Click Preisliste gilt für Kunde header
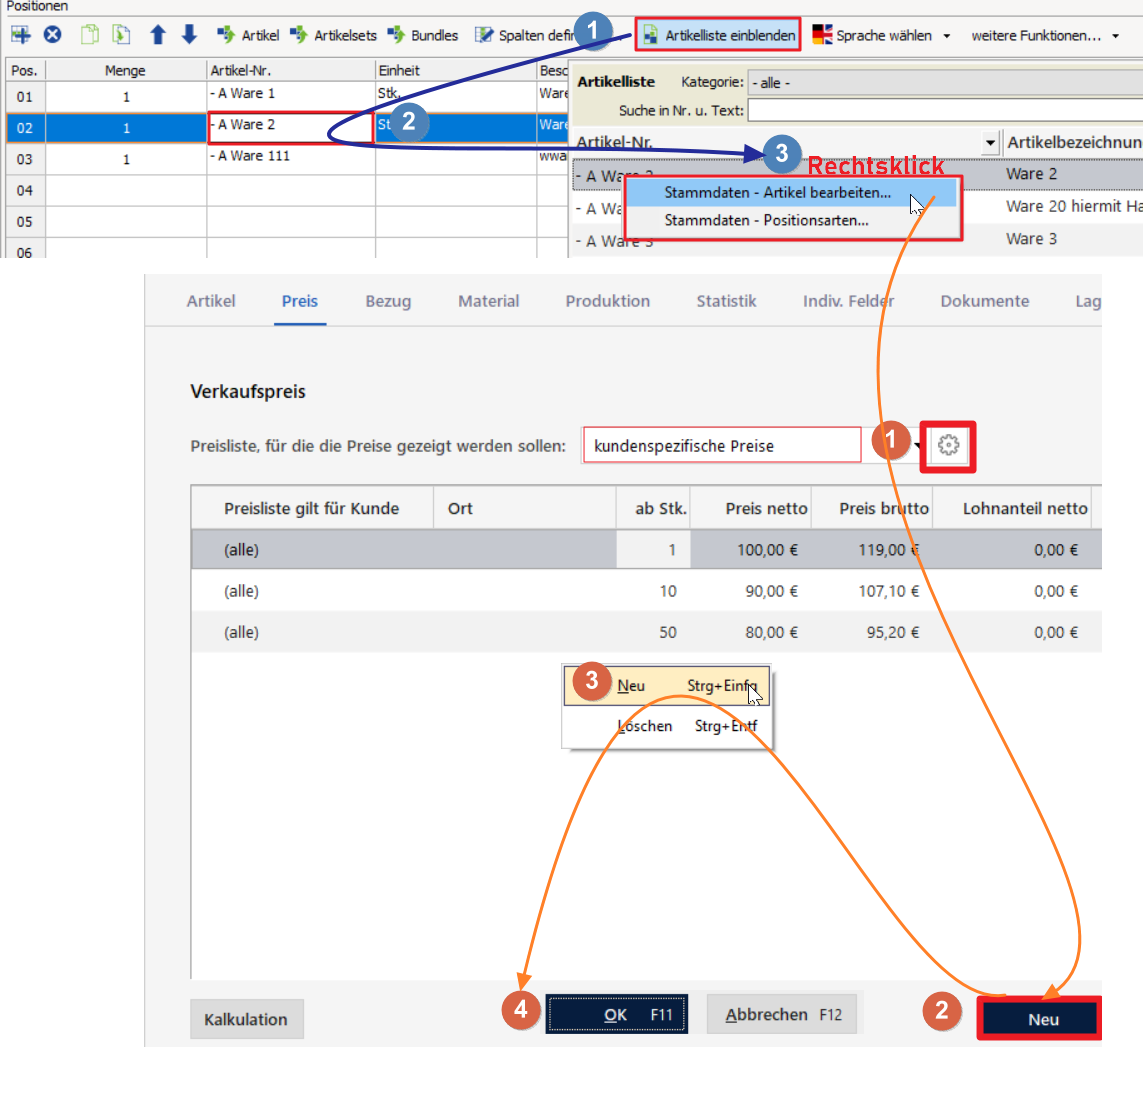Viewport: 1144px width, 1099px height. pyautogui.click(x=312, y=509)
